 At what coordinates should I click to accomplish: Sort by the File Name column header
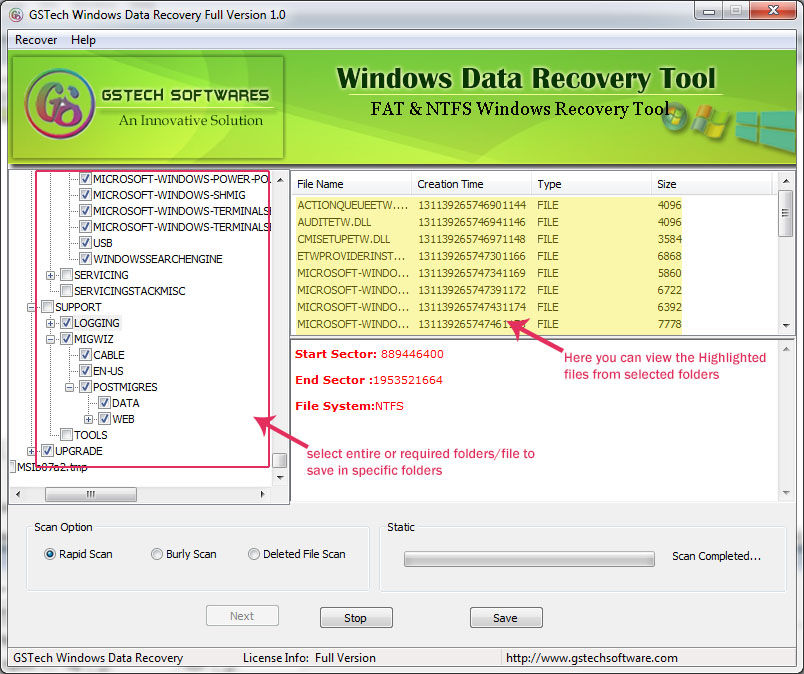tap(352, 184)
